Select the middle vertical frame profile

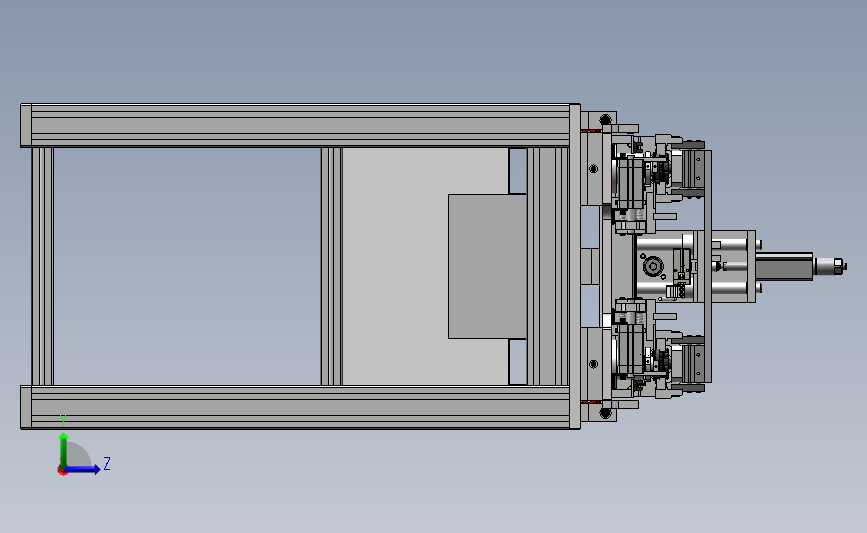[x=331, y=266]
